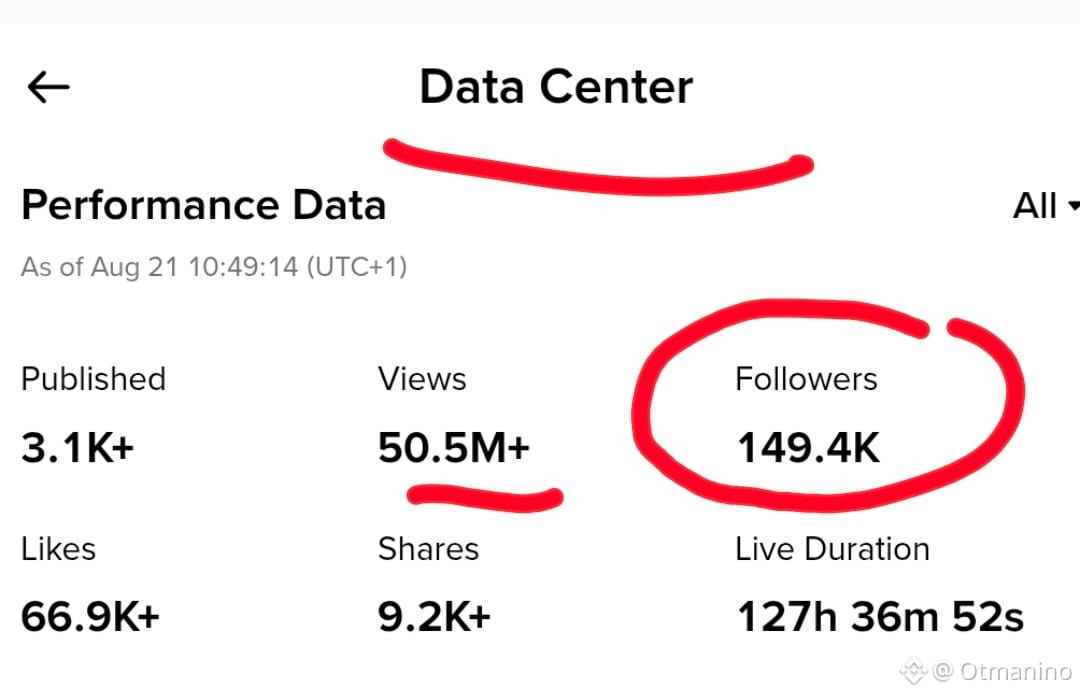Go back using the arrow icon

[x=48, y=87]
